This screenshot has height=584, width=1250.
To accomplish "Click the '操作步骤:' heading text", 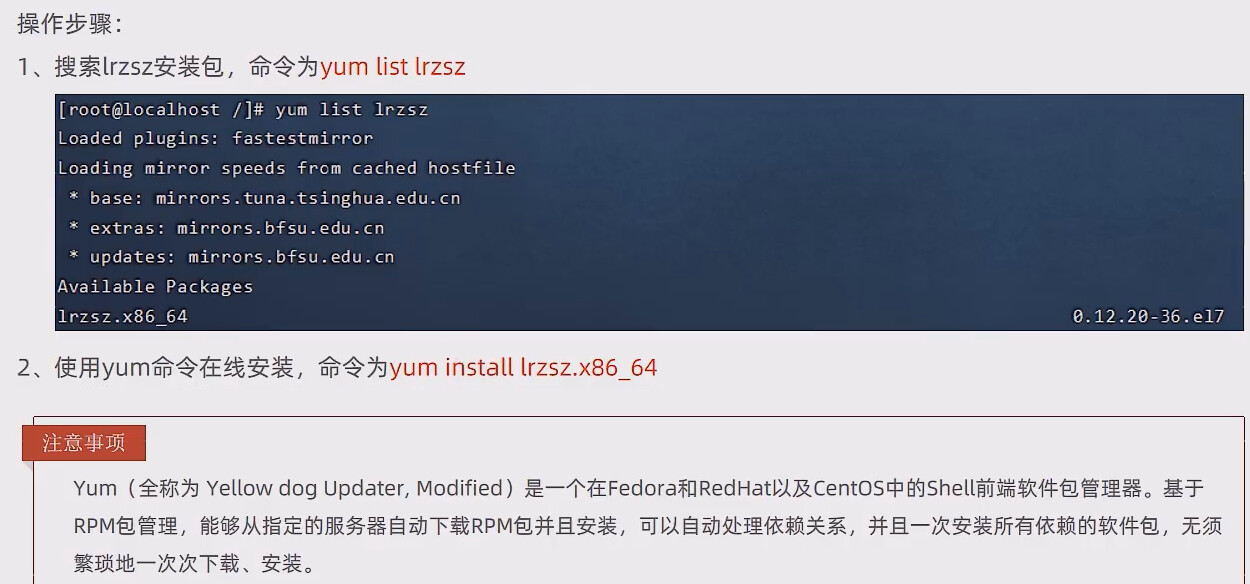I will pos(70,22).
